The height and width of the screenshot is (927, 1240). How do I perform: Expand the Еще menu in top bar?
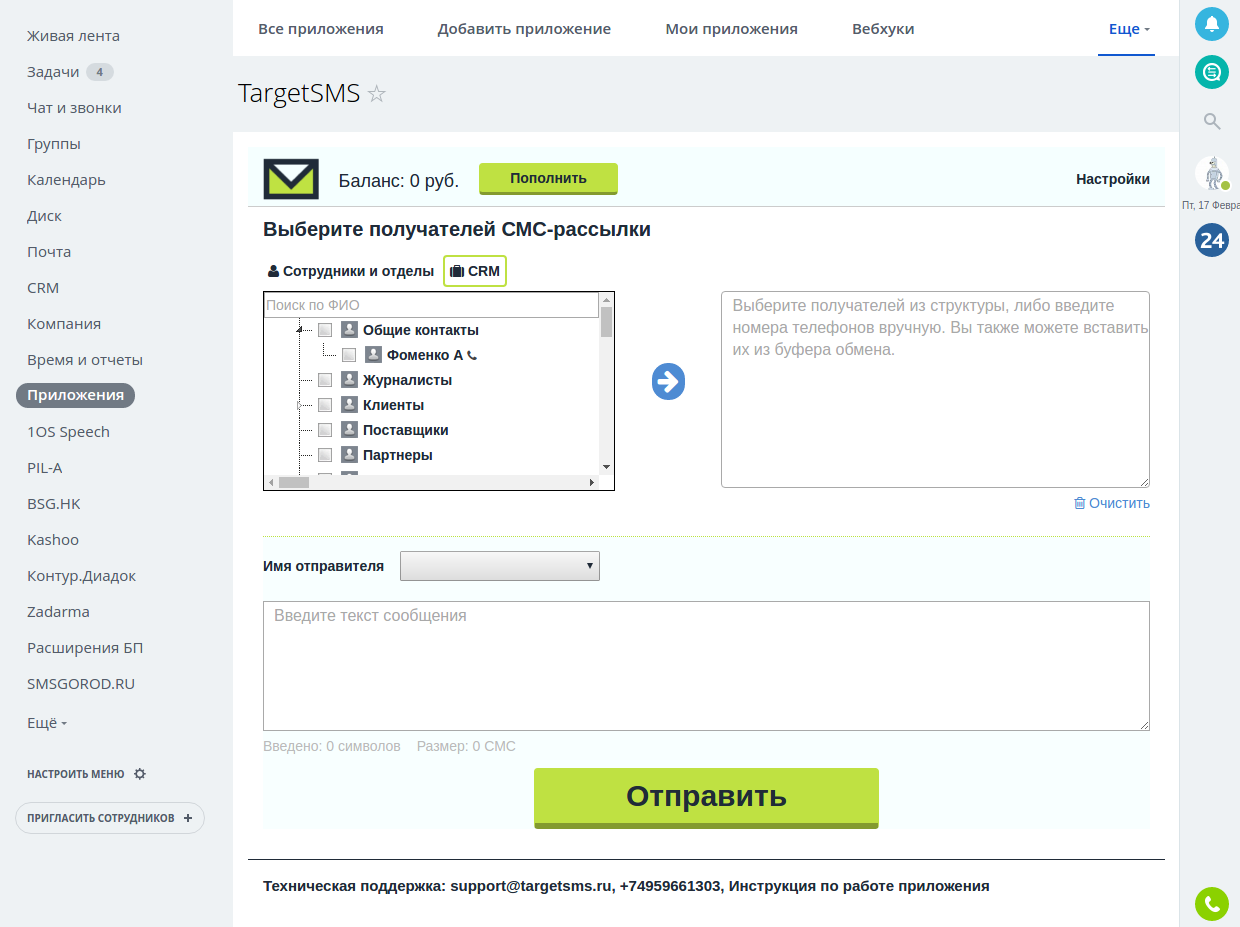1128,29
